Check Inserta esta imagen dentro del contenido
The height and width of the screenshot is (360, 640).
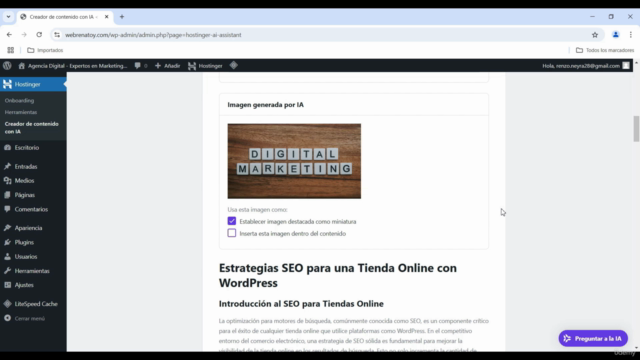[231, 233]
